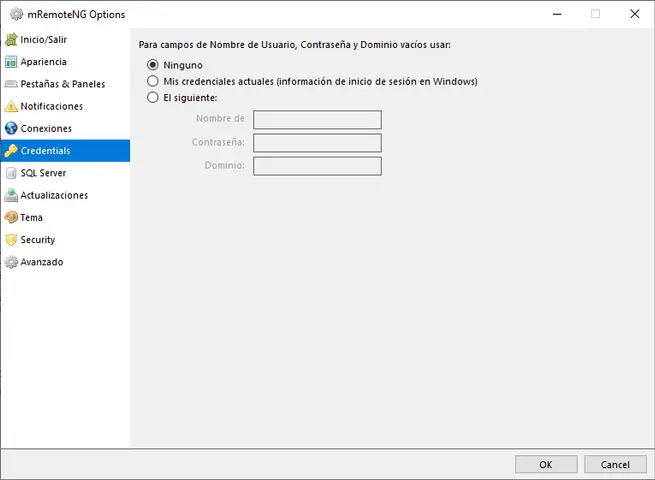Click the Pestañas & Paneles icon
The width and height of the screenshot is (655, 480).
[x=11, y=84]
